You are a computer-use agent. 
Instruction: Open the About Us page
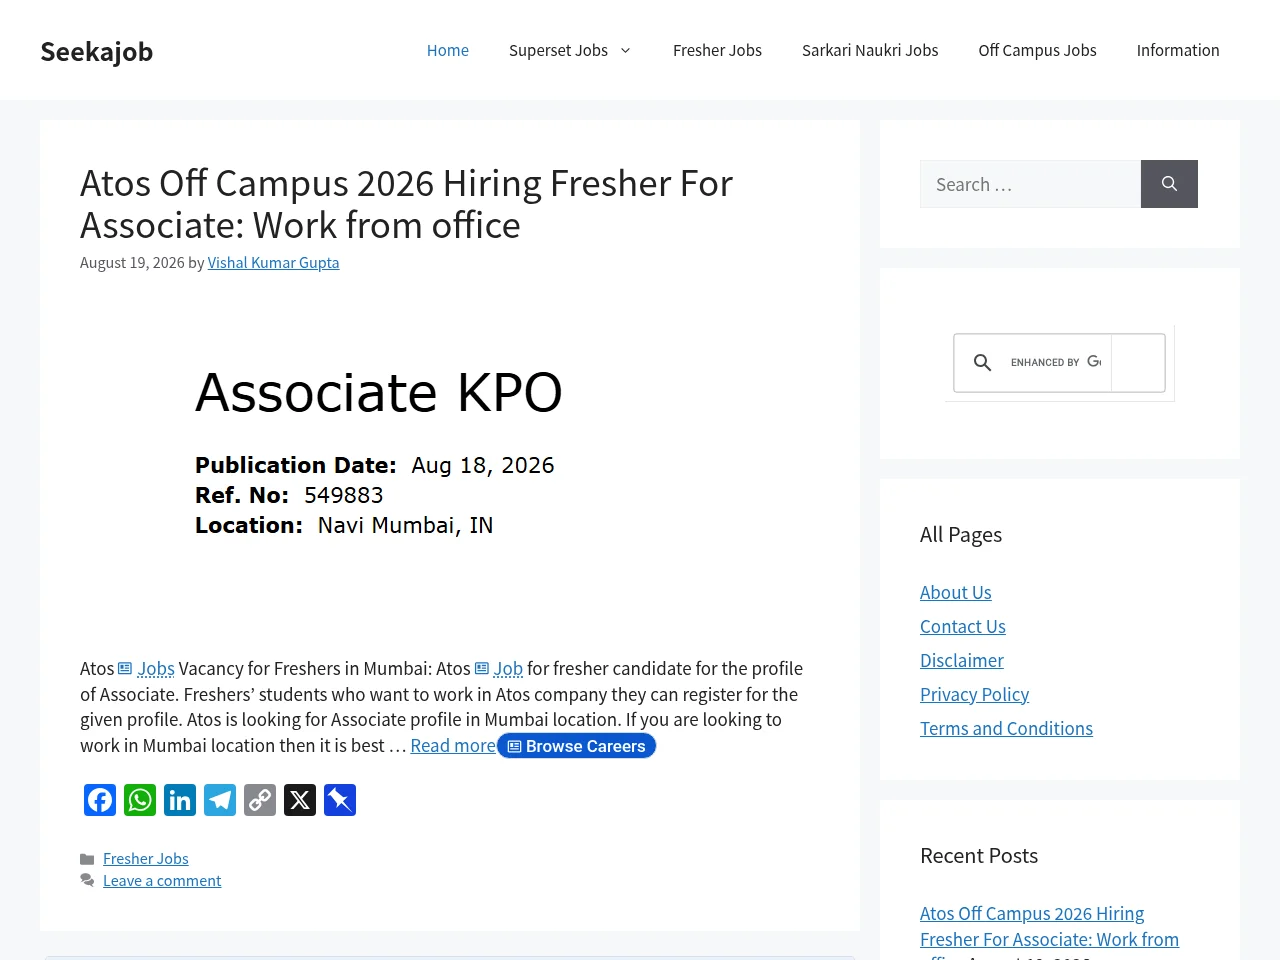pyautogui.click(x=956, y=592)
